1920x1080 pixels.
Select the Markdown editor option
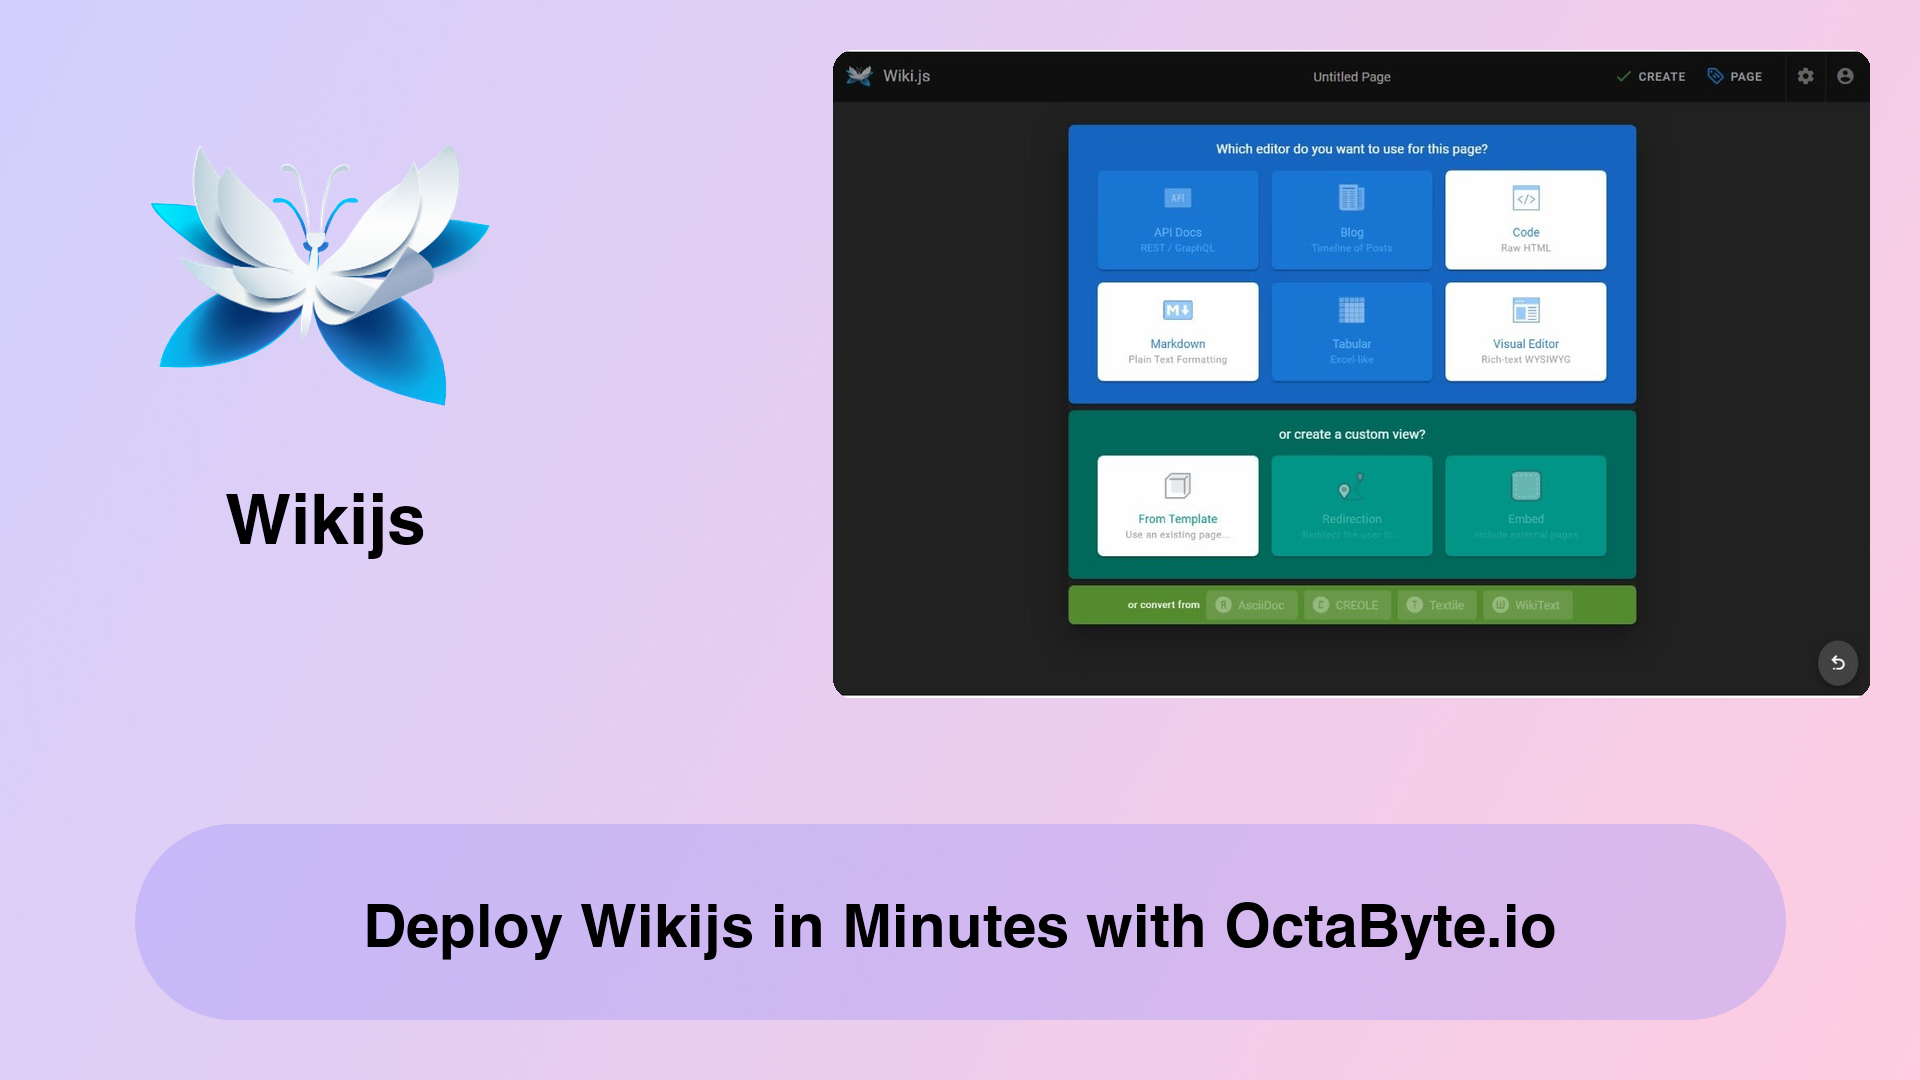(x=1176, y=331)
